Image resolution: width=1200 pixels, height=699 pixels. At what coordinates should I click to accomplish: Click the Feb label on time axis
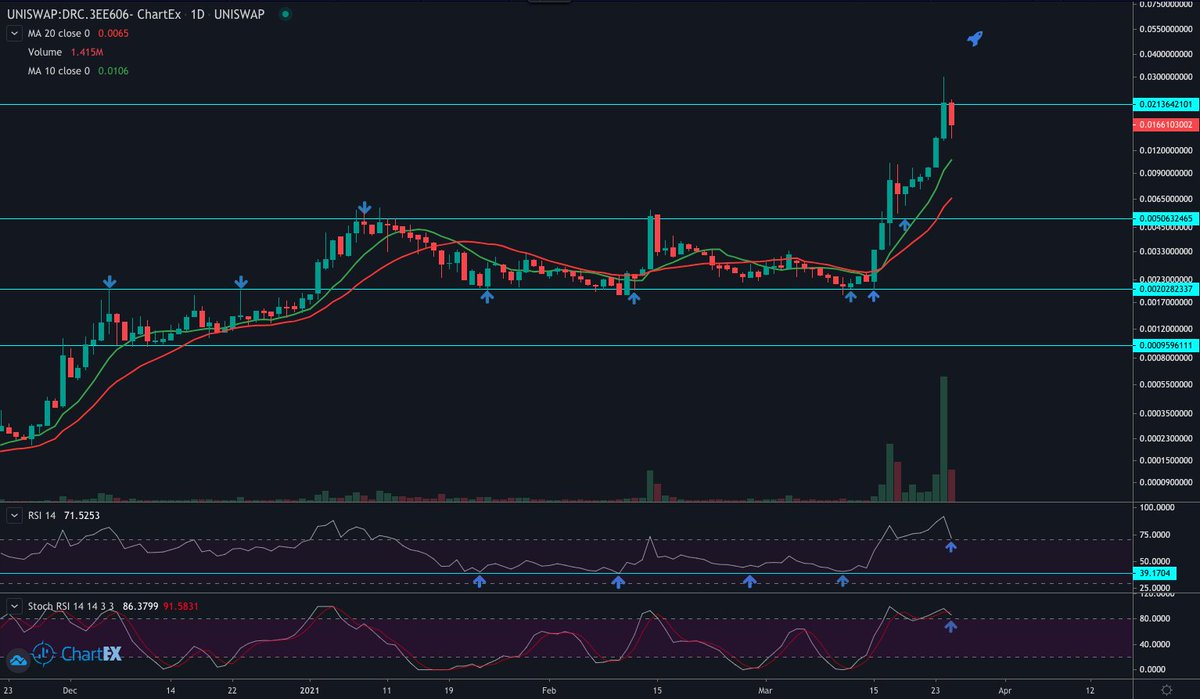(x=547, y=689)
